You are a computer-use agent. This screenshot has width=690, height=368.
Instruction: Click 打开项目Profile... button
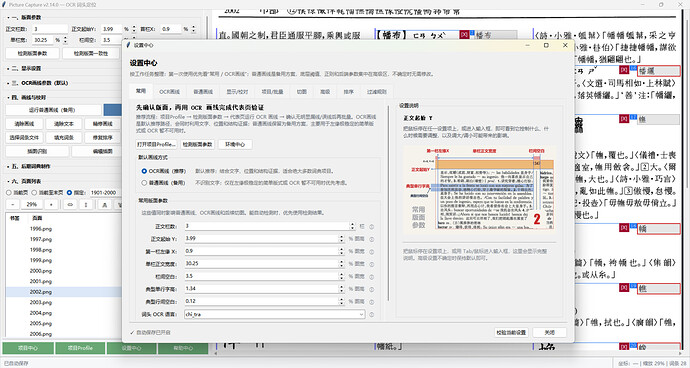(x=157, y=144)
